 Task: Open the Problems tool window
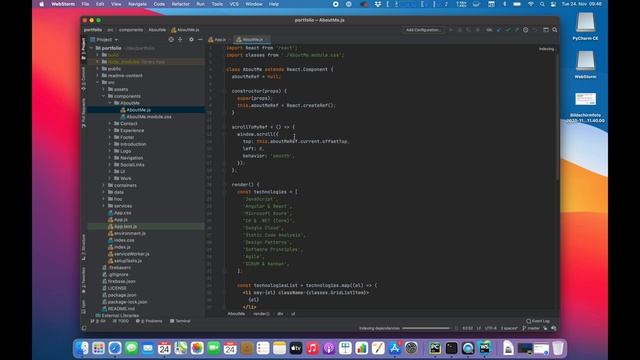[x=149, y=321]
